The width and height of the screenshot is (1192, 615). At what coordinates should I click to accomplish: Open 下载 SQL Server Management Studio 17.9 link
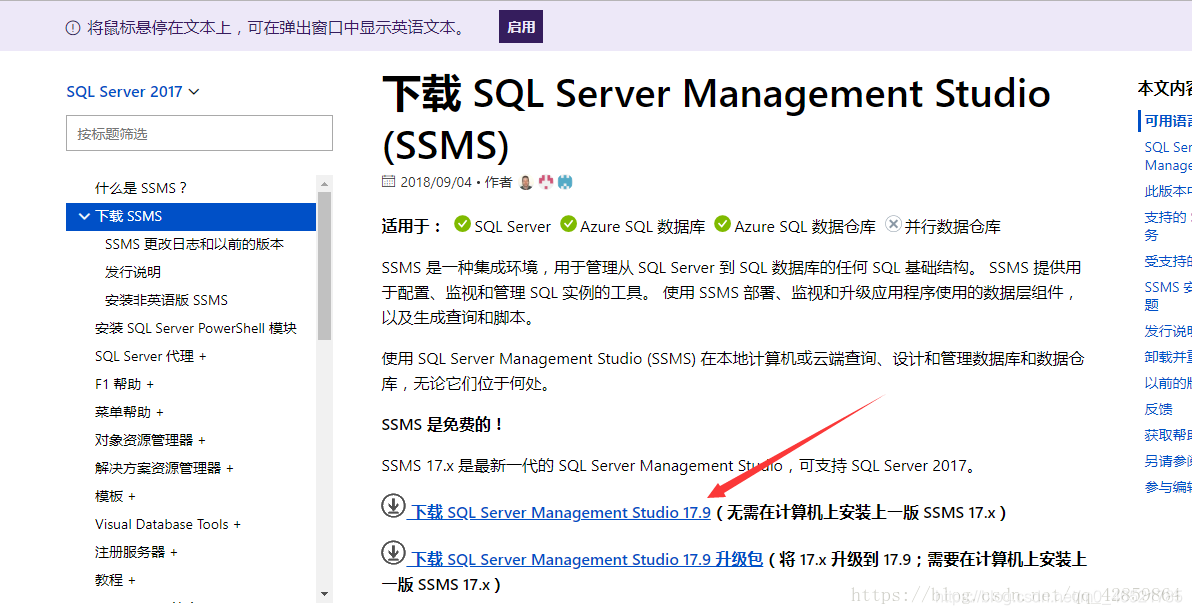point(560,513)
